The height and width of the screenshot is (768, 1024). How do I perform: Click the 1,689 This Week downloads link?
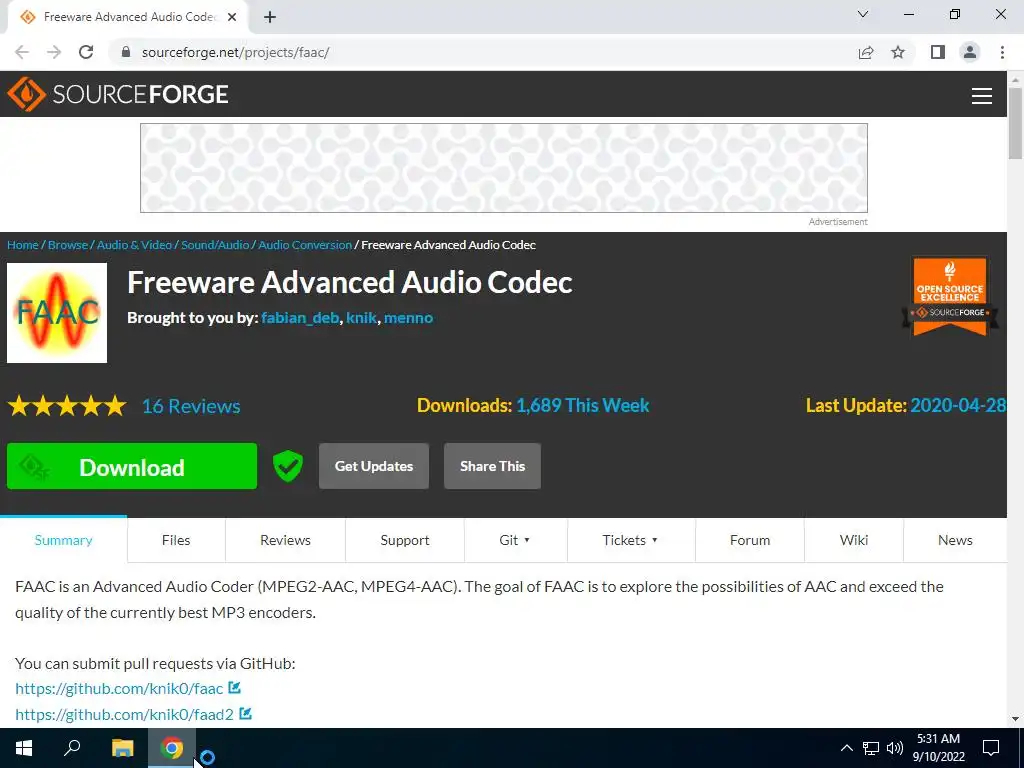(583, 406)
